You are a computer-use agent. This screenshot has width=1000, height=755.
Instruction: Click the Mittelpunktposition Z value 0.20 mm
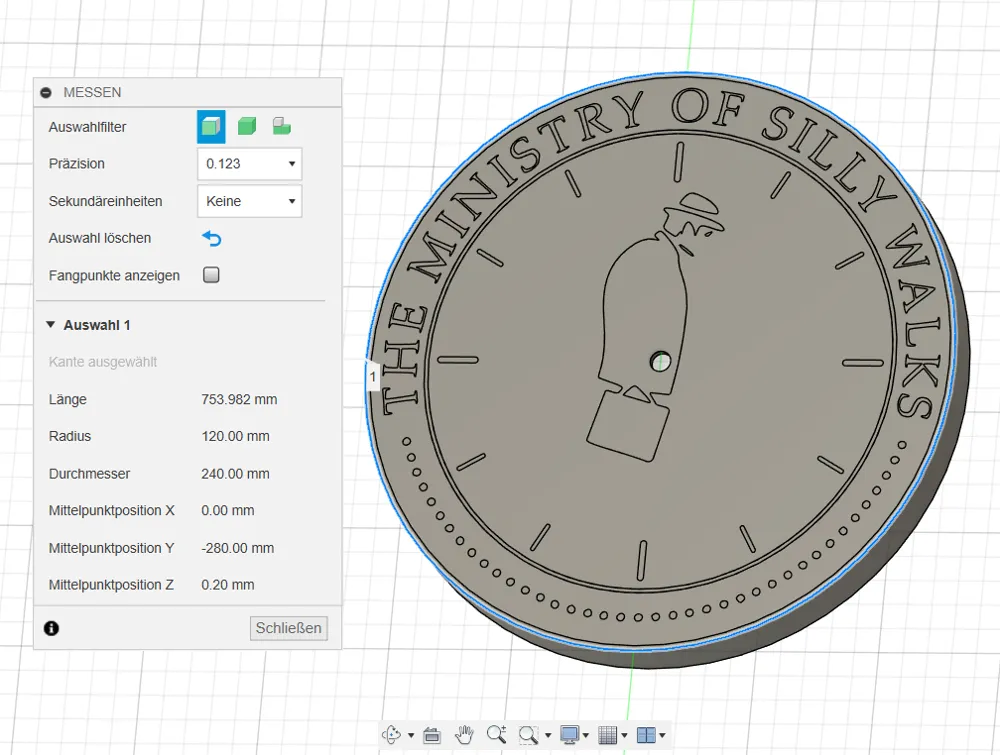pyautogui.click(x=228, y=585)
